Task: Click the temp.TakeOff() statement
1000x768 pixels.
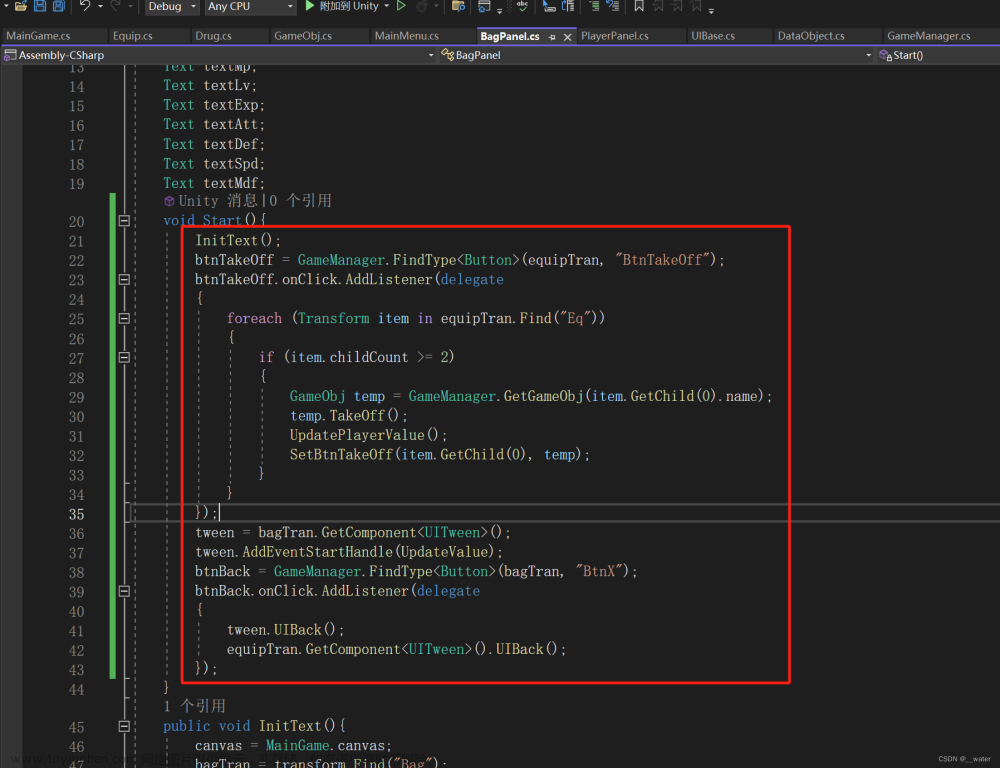Action: [x=348, y=416]
